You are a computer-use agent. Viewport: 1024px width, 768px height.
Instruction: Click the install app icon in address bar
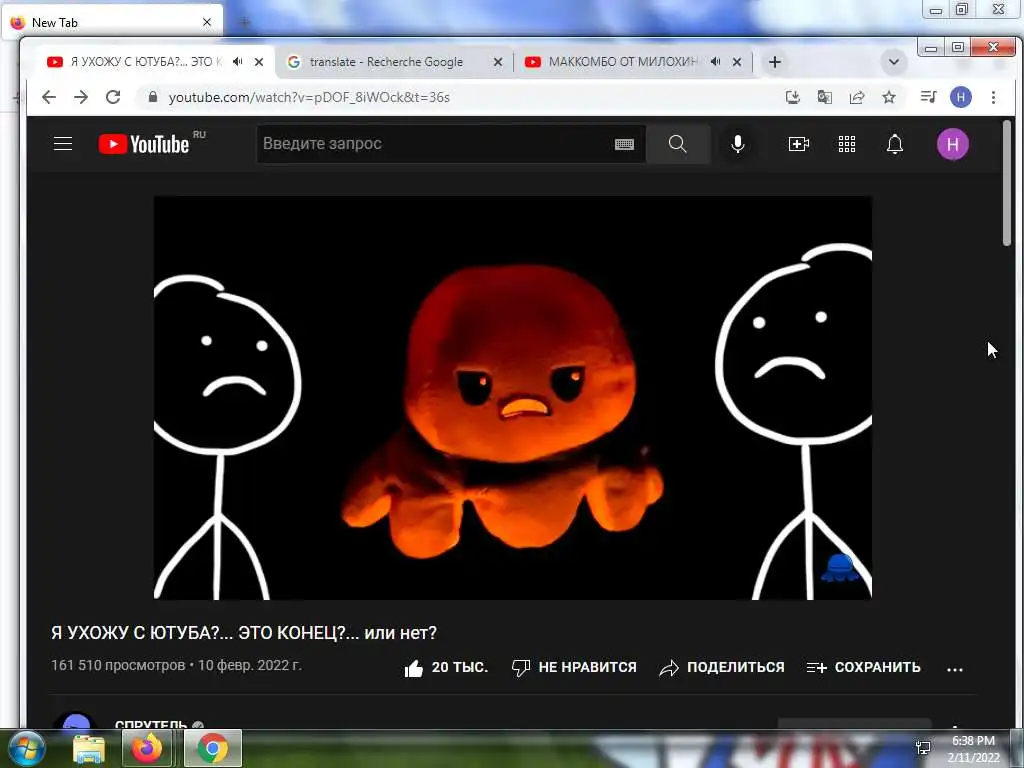tap(793, 97)
